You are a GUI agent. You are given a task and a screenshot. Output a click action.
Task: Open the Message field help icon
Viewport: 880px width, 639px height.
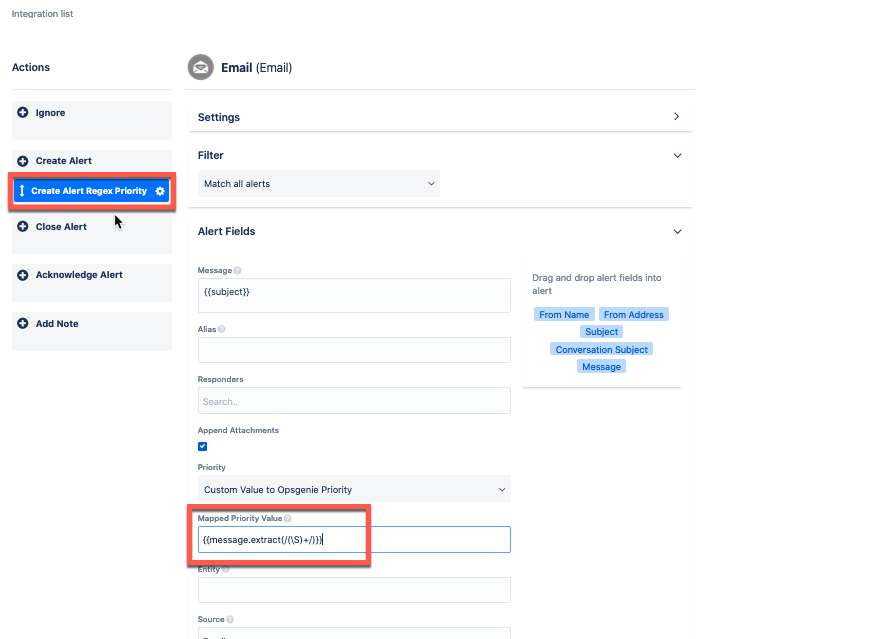point(237,270)
